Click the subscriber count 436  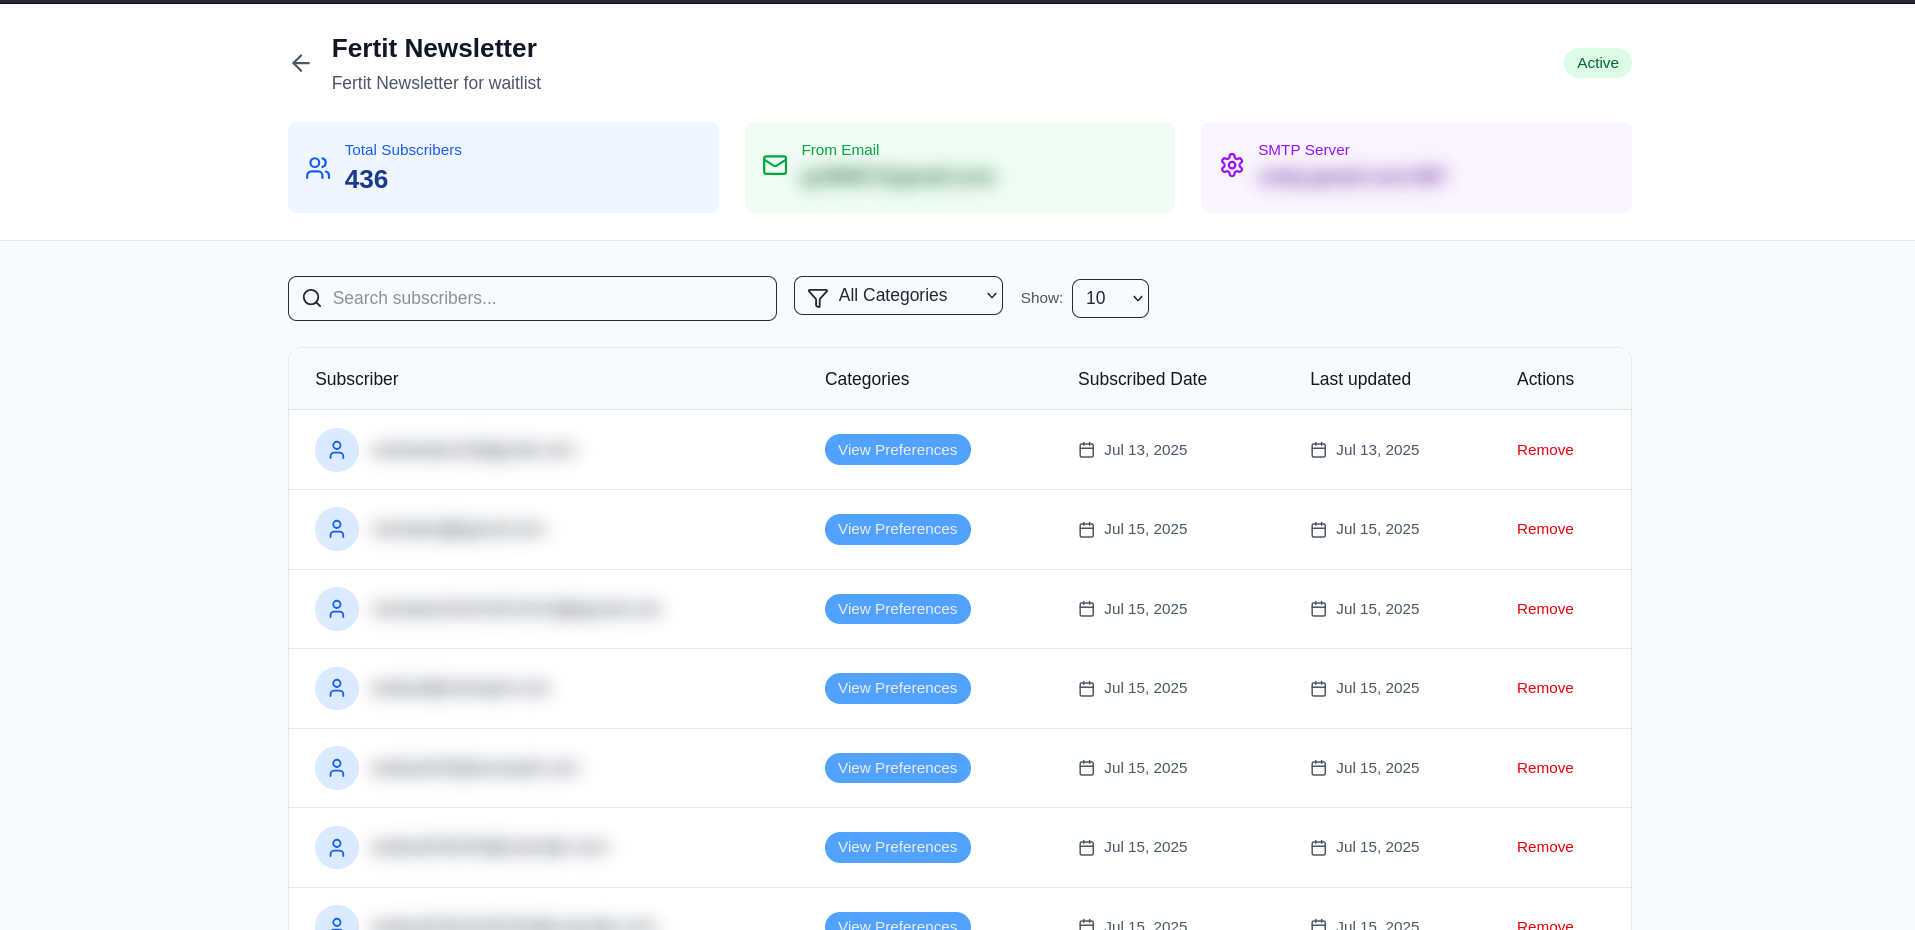point(366,179)
